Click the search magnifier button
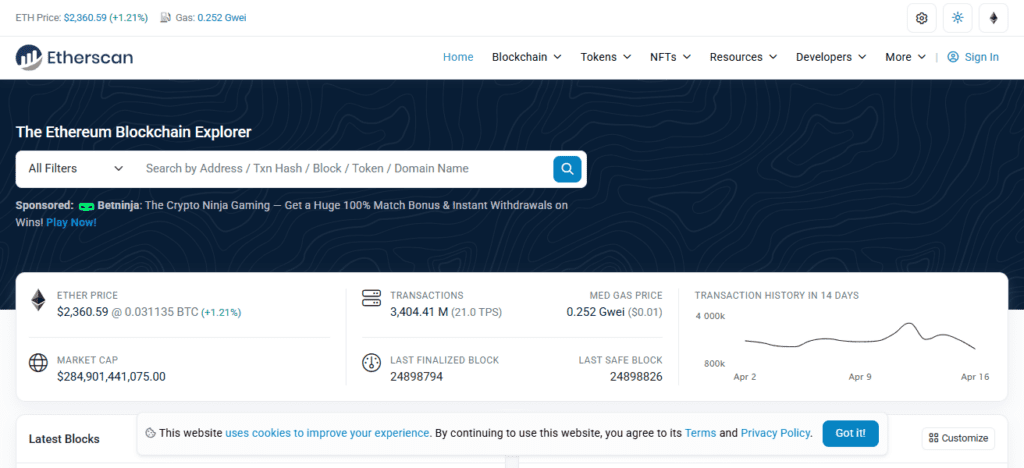Viewport: 1024px width, 468px height. (x=568, y=169)
